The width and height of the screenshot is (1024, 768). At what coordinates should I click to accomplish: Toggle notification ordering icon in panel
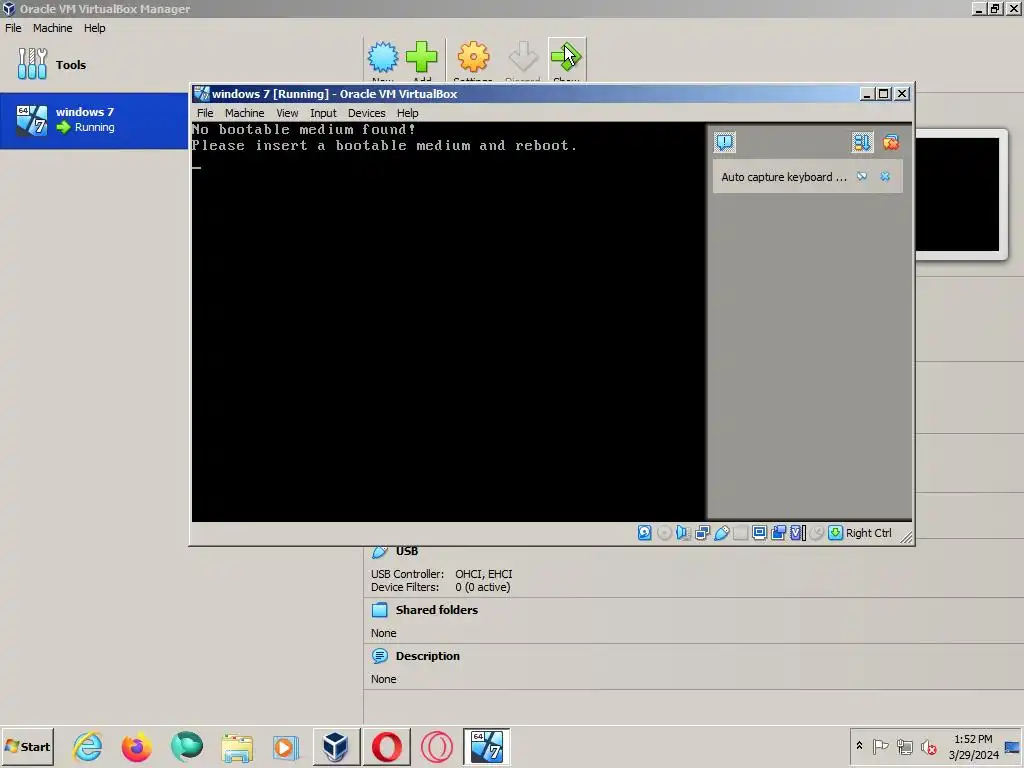point(861,142)
